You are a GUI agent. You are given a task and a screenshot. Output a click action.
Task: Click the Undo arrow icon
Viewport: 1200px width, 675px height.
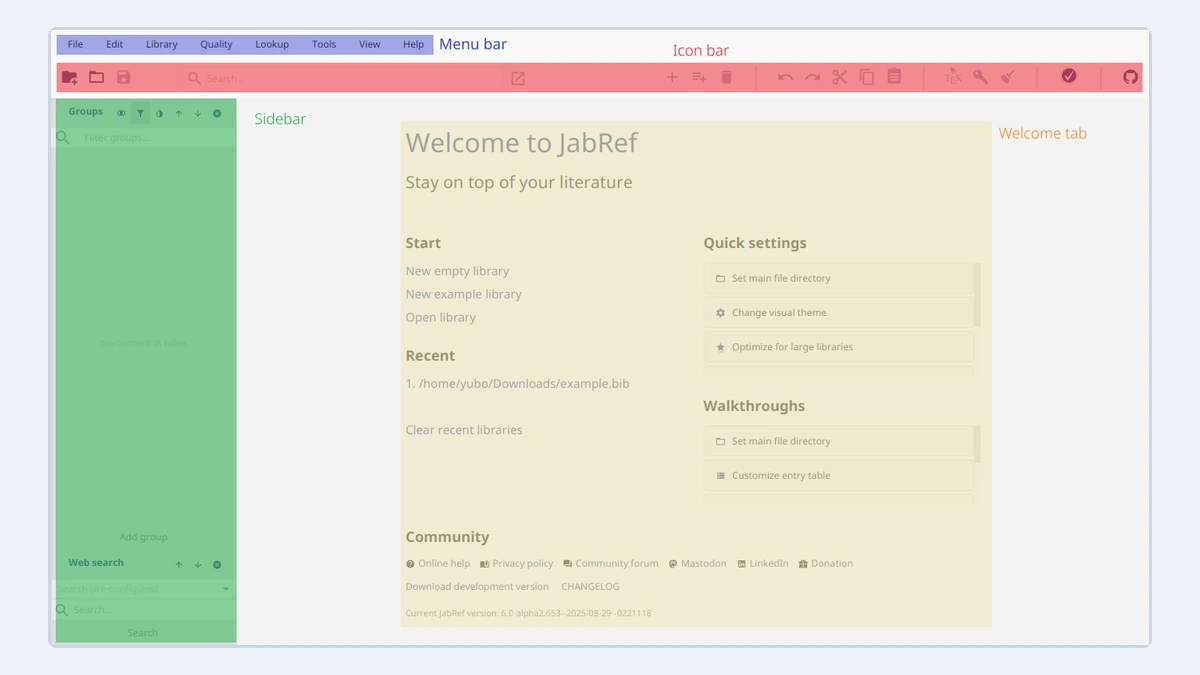[x=786, y=77]
